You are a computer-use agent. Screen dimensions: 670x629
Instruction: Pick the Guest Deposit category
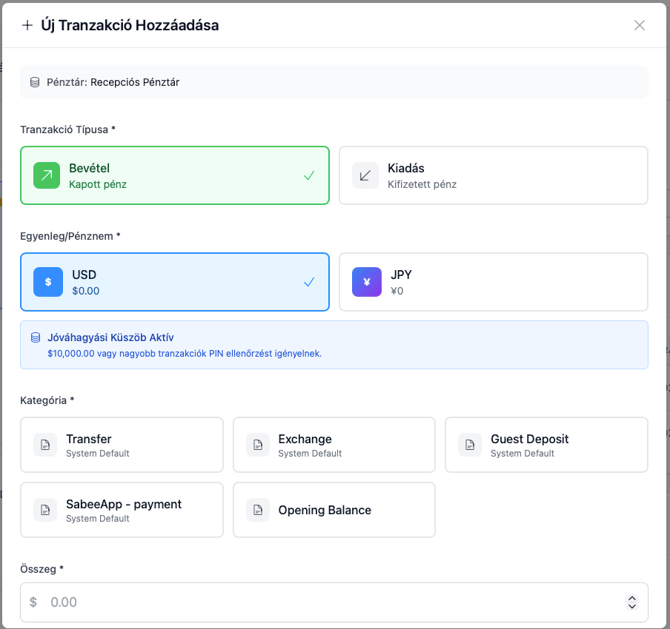pyautogui.click(x=546, y=445)
